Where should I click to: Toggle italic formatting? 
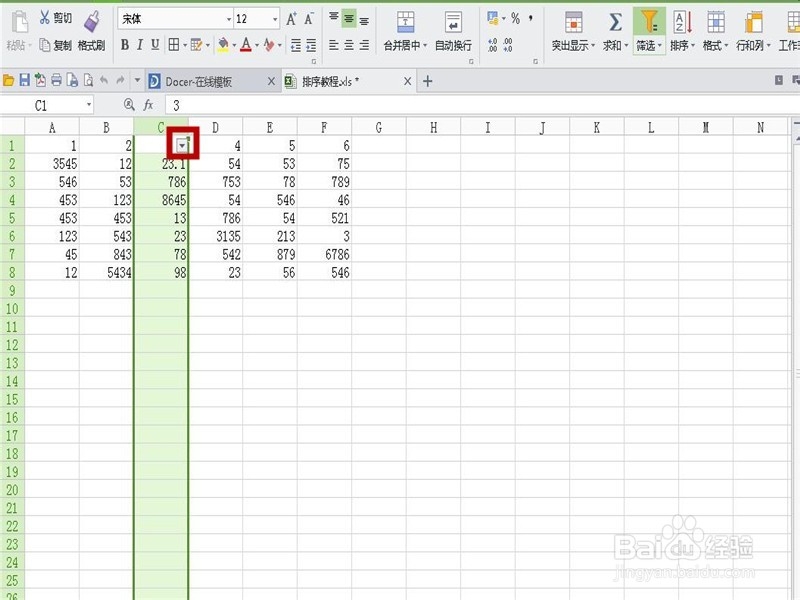(140, 45)
